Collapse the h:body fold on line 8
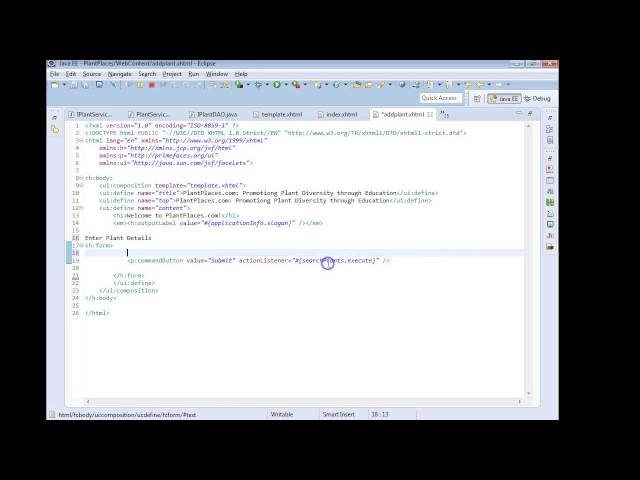The image size is (640, 480). coord(81,178)
